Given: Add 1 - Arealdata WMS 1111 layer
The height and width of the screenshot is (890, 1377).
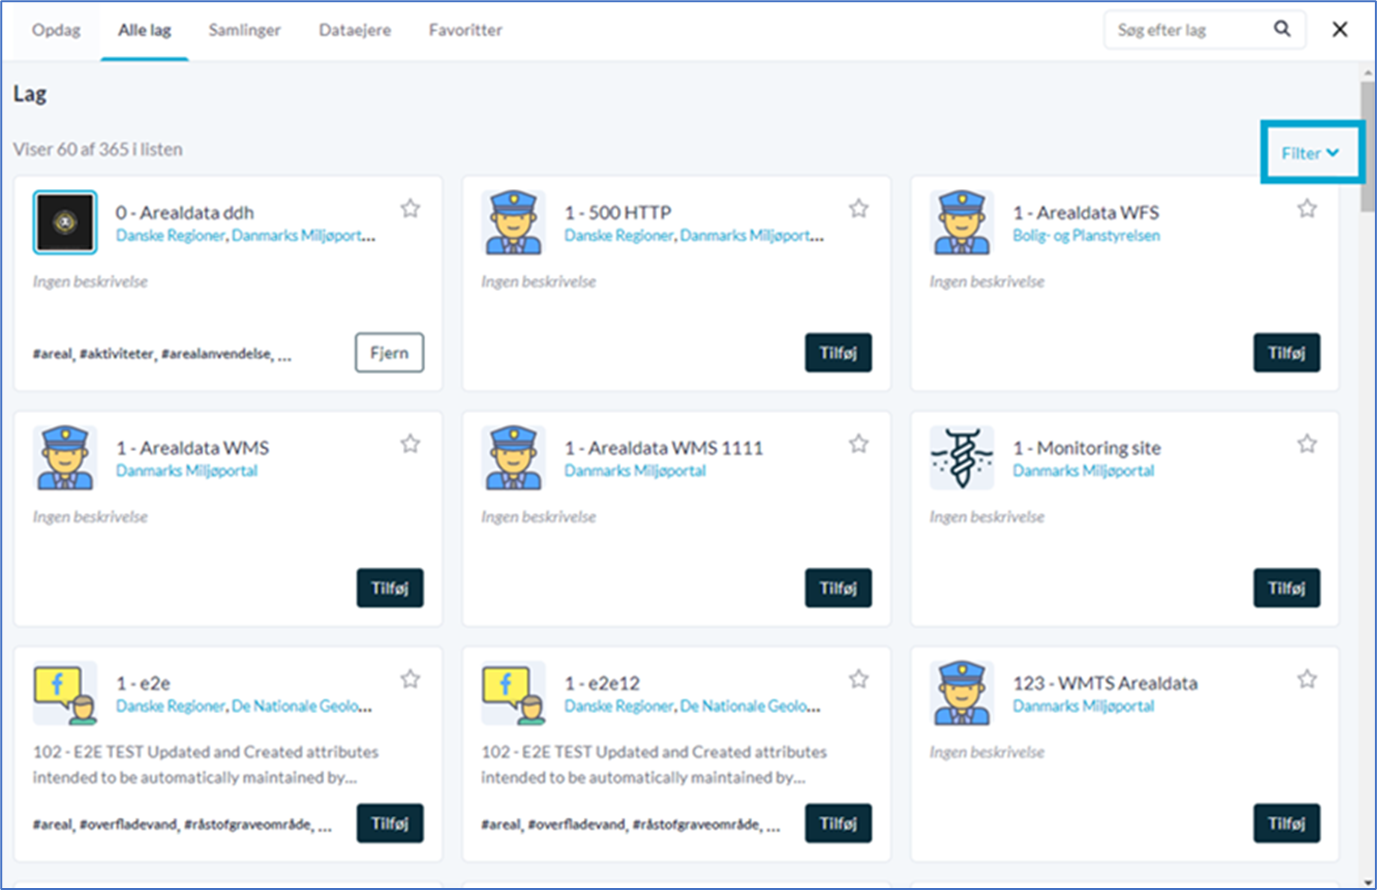Looking at the screenshot, I should pos(838,588).
